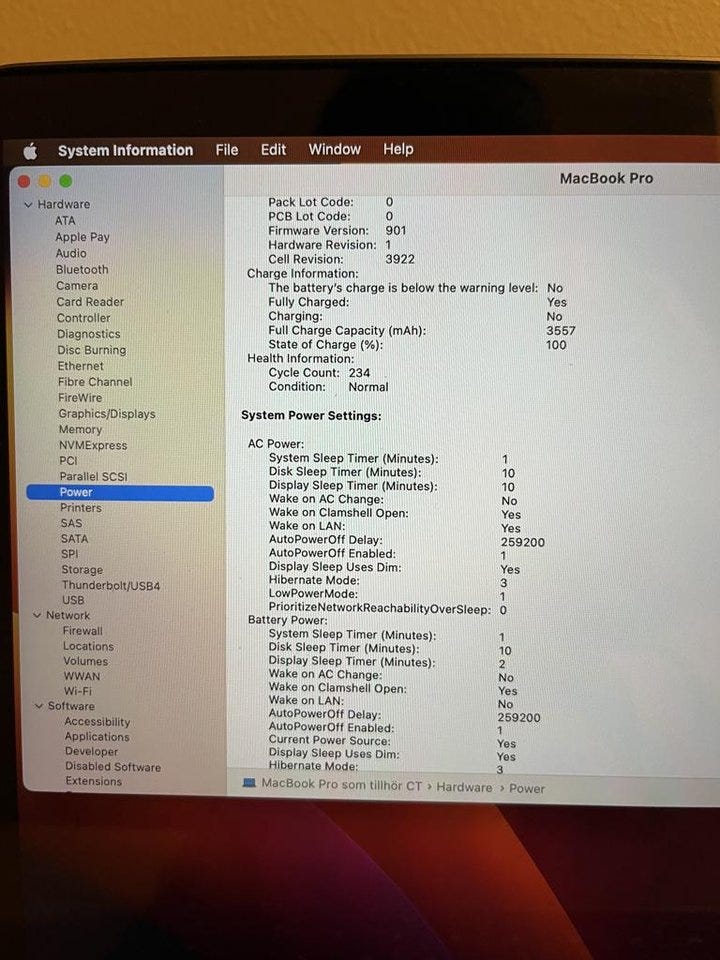Select Bluetooth in the sidebar
Screen dimensions: 720x960
pyautogui.click(x=82, y=269)
